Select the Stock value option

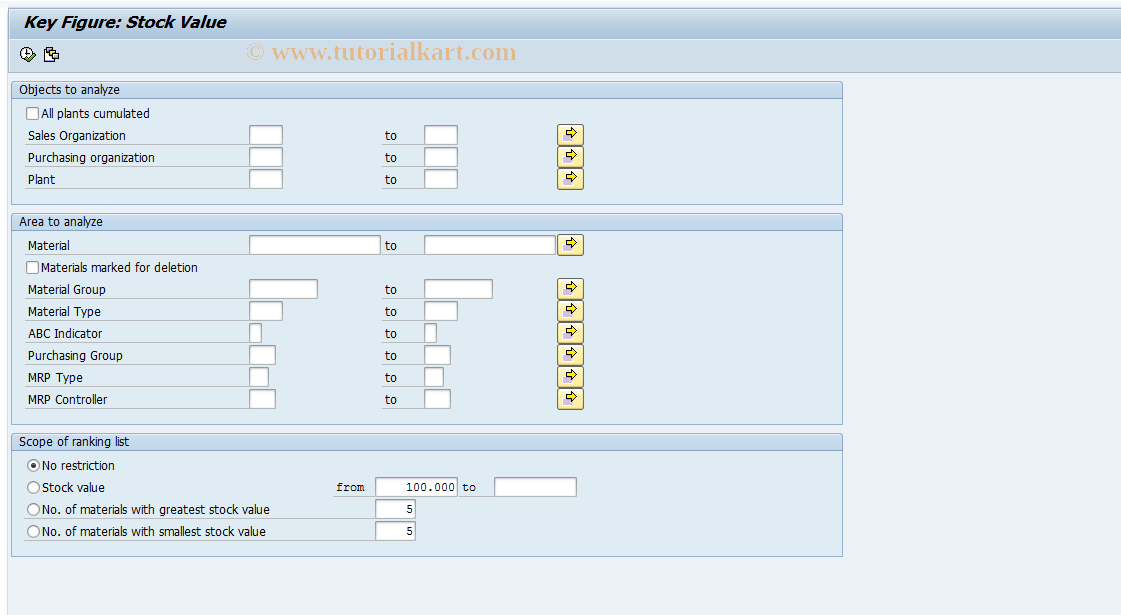[x=33, y=487]
